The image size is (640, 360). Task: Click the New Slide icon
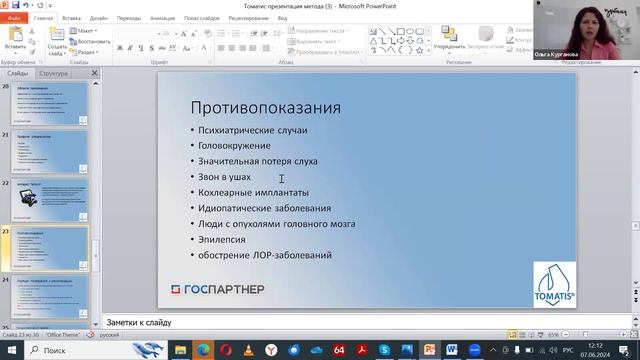[x=56, y=34]
